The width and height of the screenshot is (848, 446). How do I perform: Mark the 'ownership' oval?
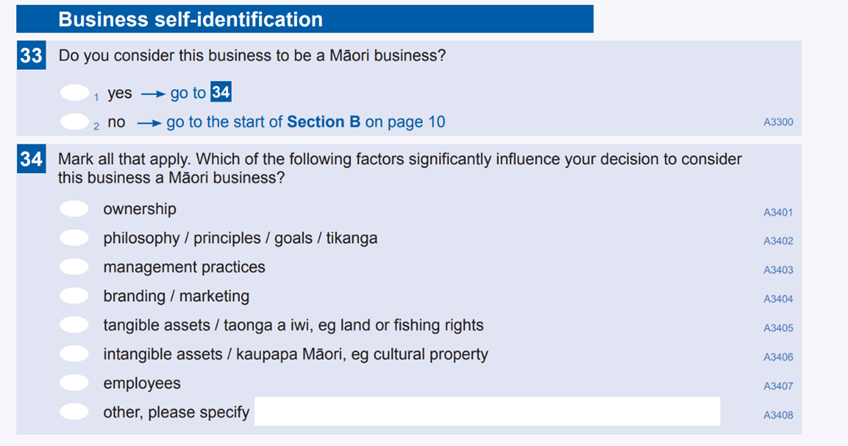click(x=74, y=209)
